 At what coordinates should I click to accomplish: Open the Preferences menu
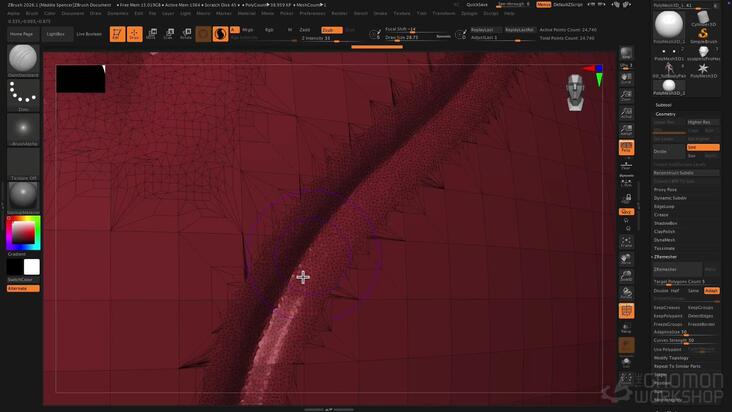click(312, 14)
